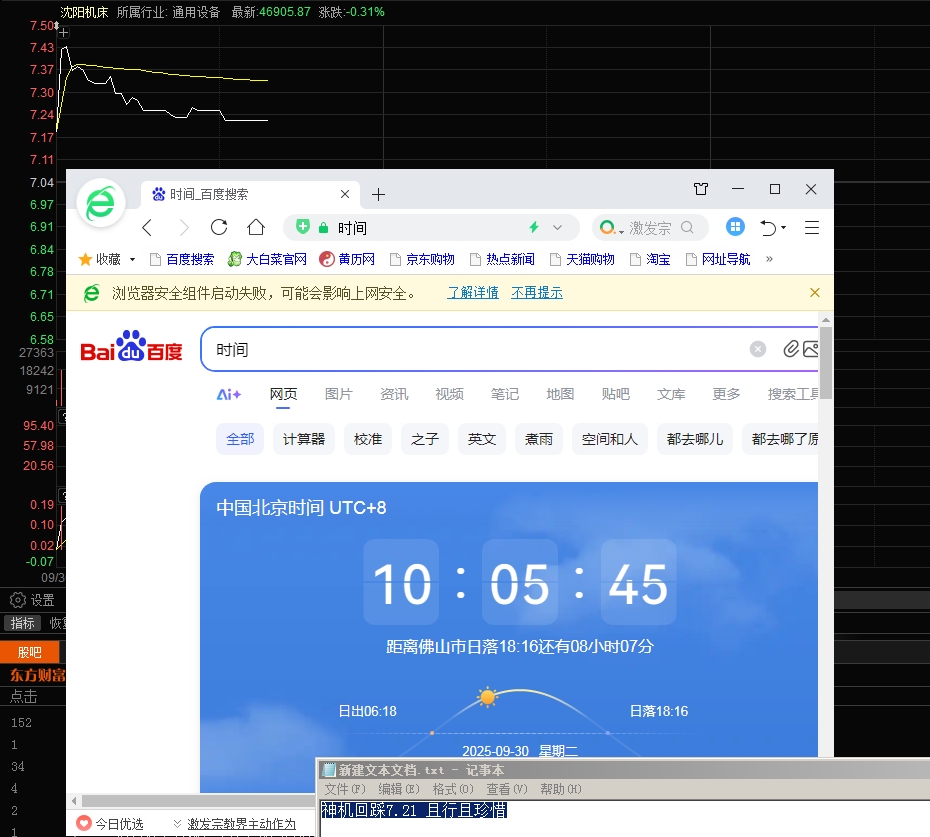930x837 pixels.
Task: Select the 校准 filter chip
Action: pos(368,439)
